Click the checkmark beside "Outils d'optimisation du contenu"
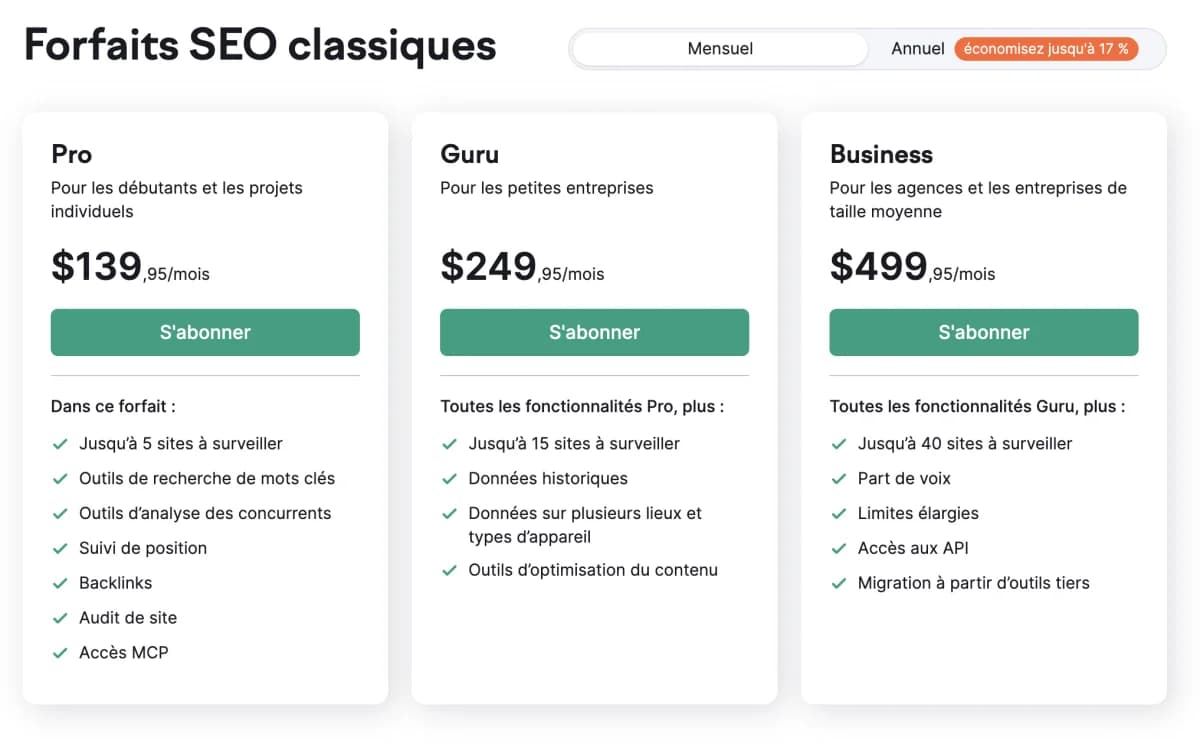1200x744 pixels. click(x=449, y=570)
